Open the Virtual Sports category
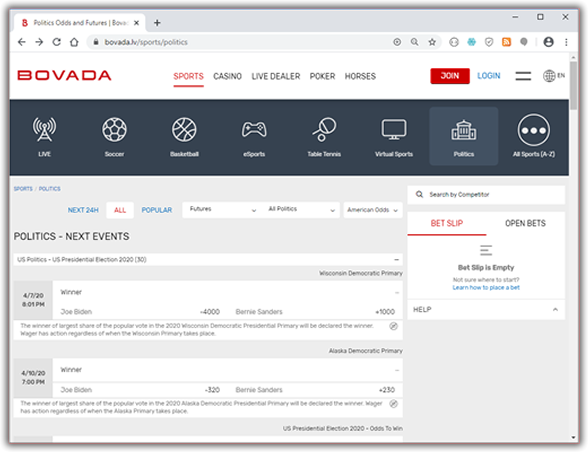This screenshot has height=452, width=588. point(394,137)
